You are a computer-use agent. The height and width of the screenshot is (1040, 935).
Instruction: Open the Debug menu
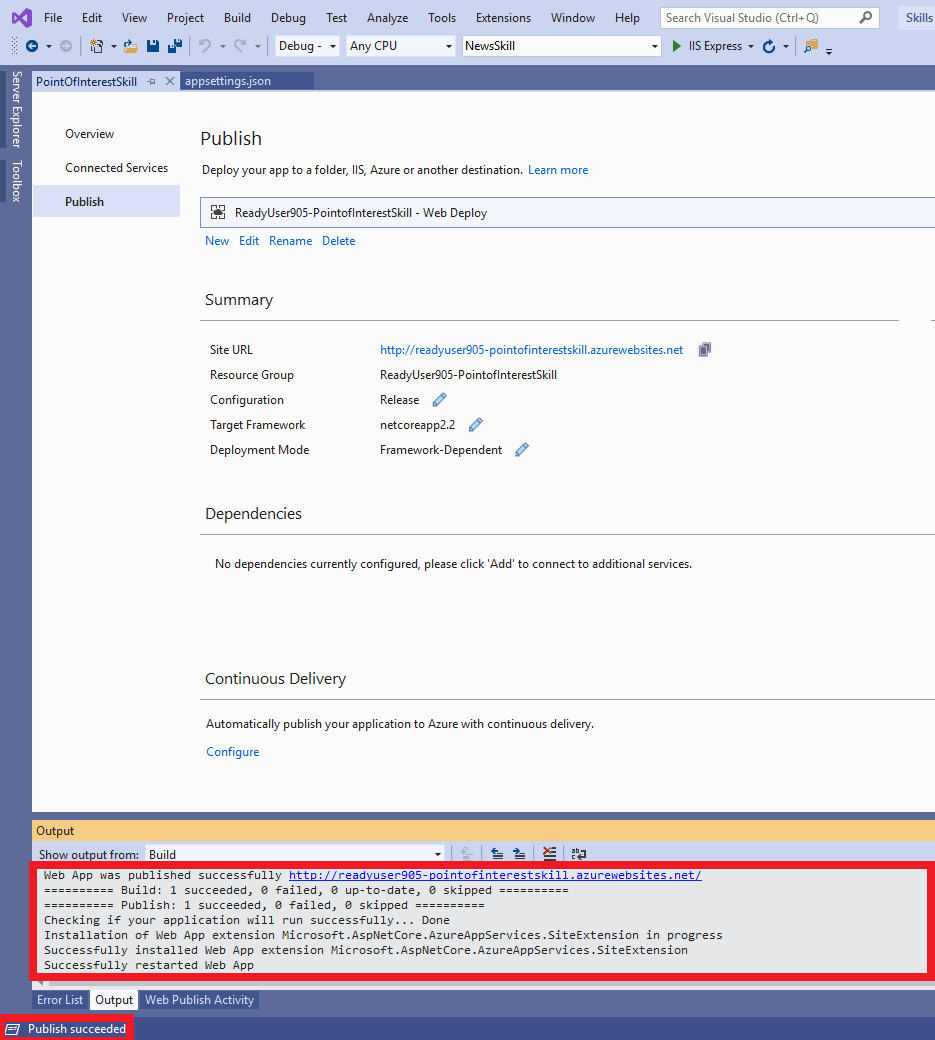[288, 18]
